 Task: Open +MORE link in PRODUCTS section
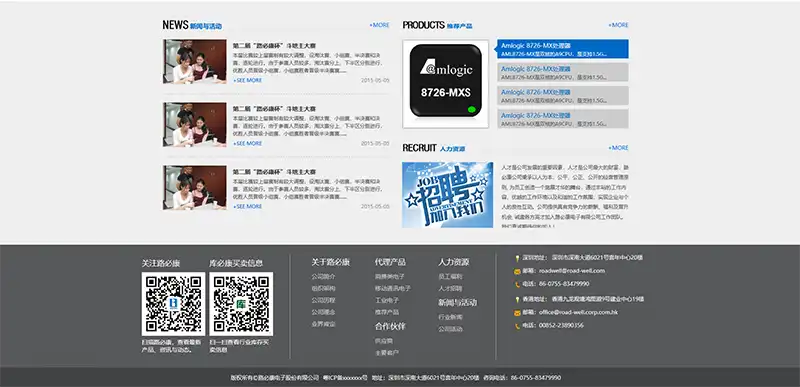618,25
